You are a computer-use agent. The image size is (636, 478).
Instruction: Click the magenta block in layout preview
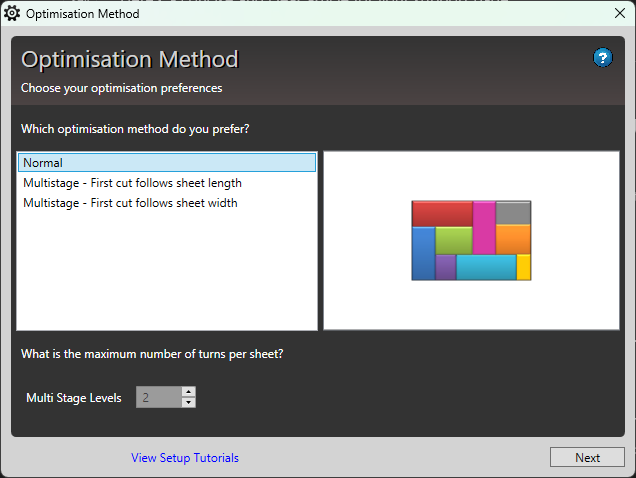(484, 227)
